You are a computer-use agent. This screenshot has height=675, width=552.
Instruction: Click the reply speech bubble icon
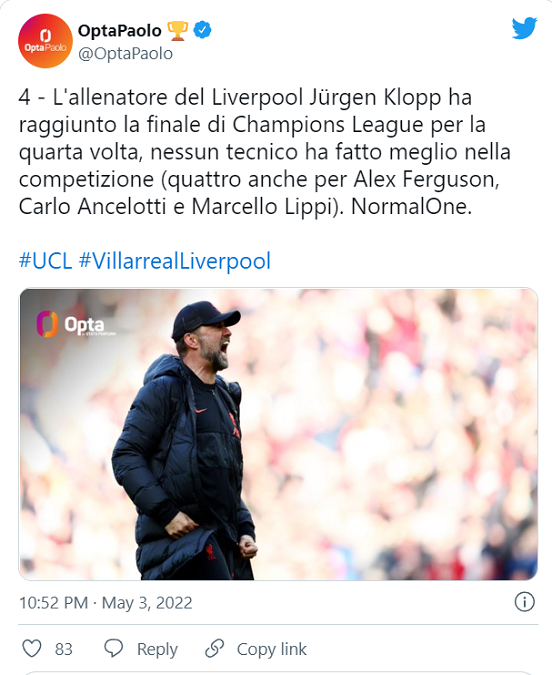click(x=114, y=648)
